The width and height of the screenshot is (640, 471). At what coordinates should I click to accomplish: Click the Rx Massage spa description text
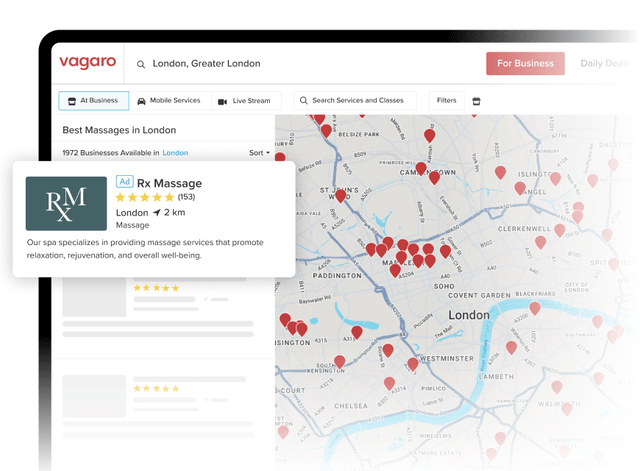[145, 249]
